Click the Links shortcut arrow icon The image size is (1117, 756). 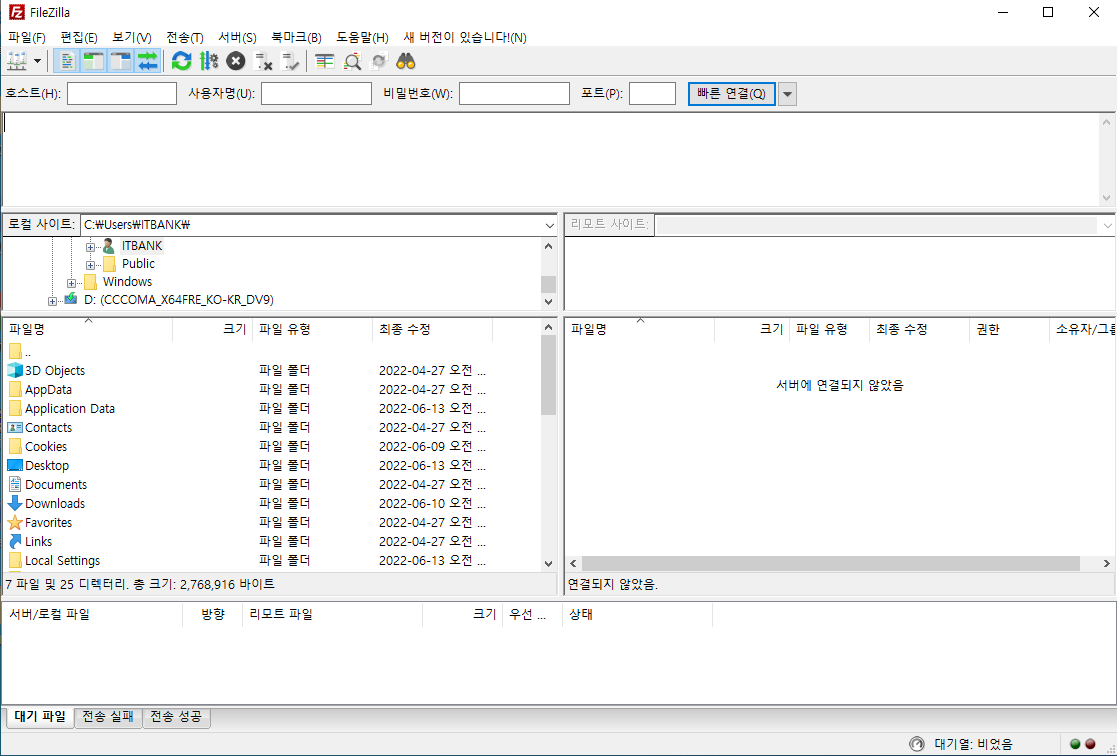[x=15, y=542]
